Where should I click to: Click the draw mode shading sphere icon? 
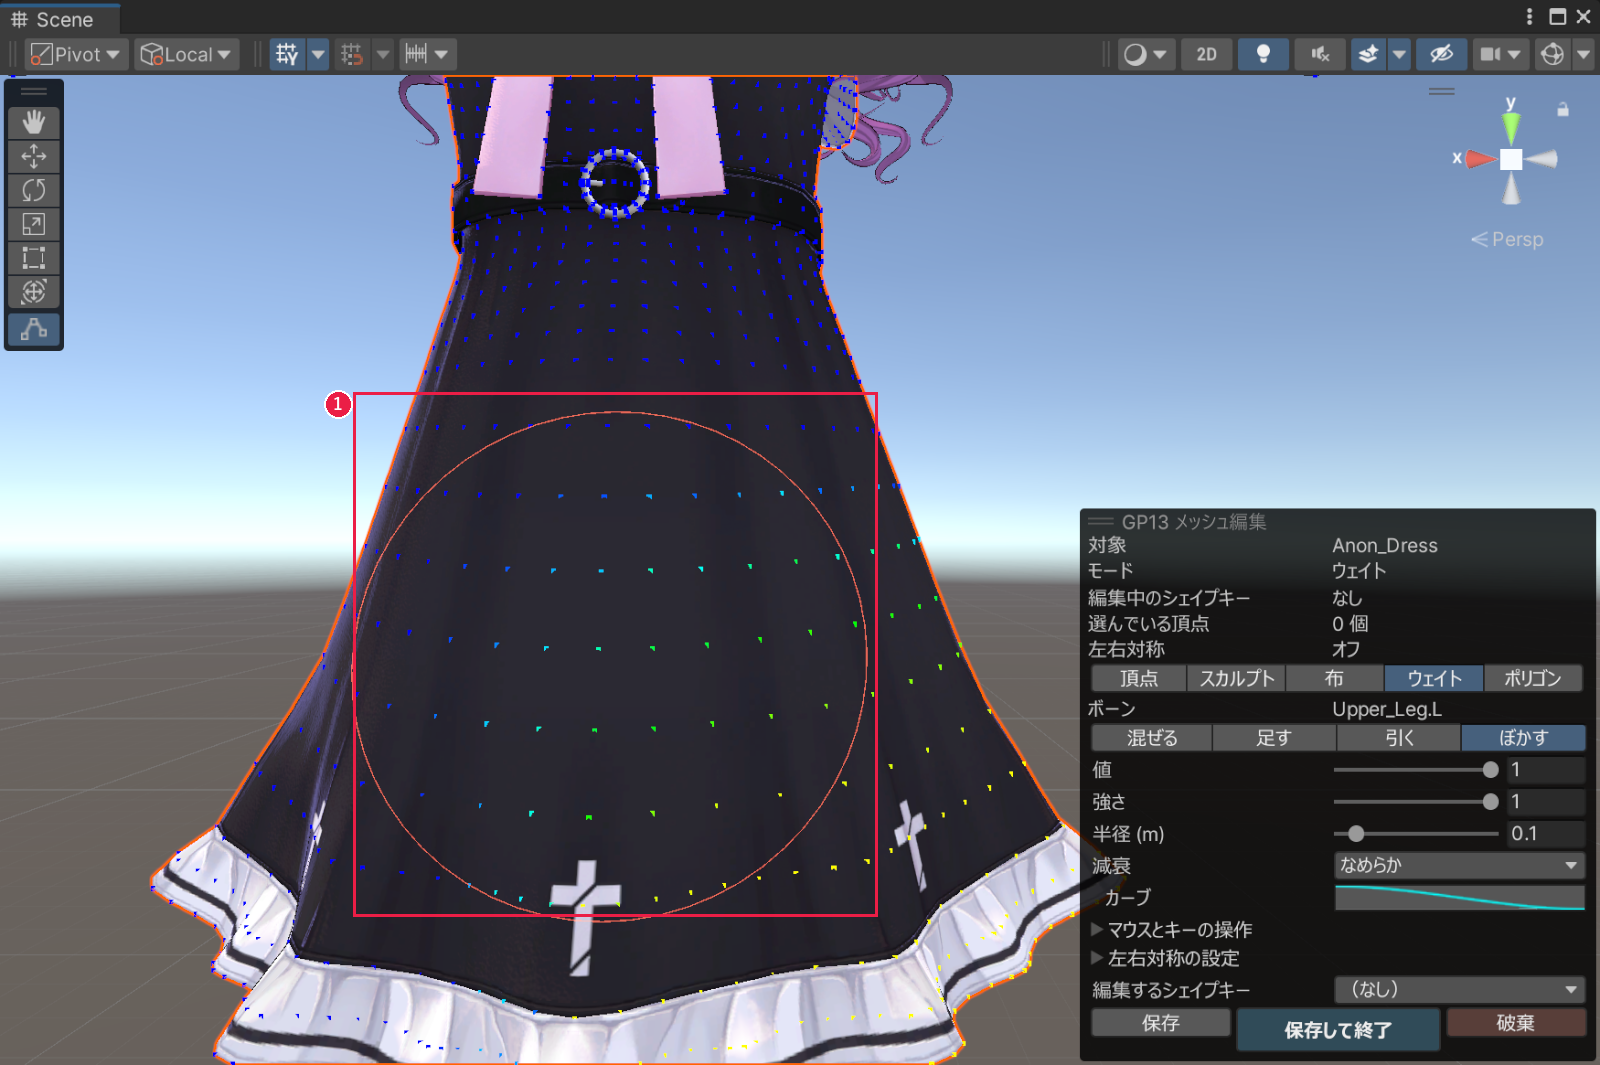(x=1135, y=54)
